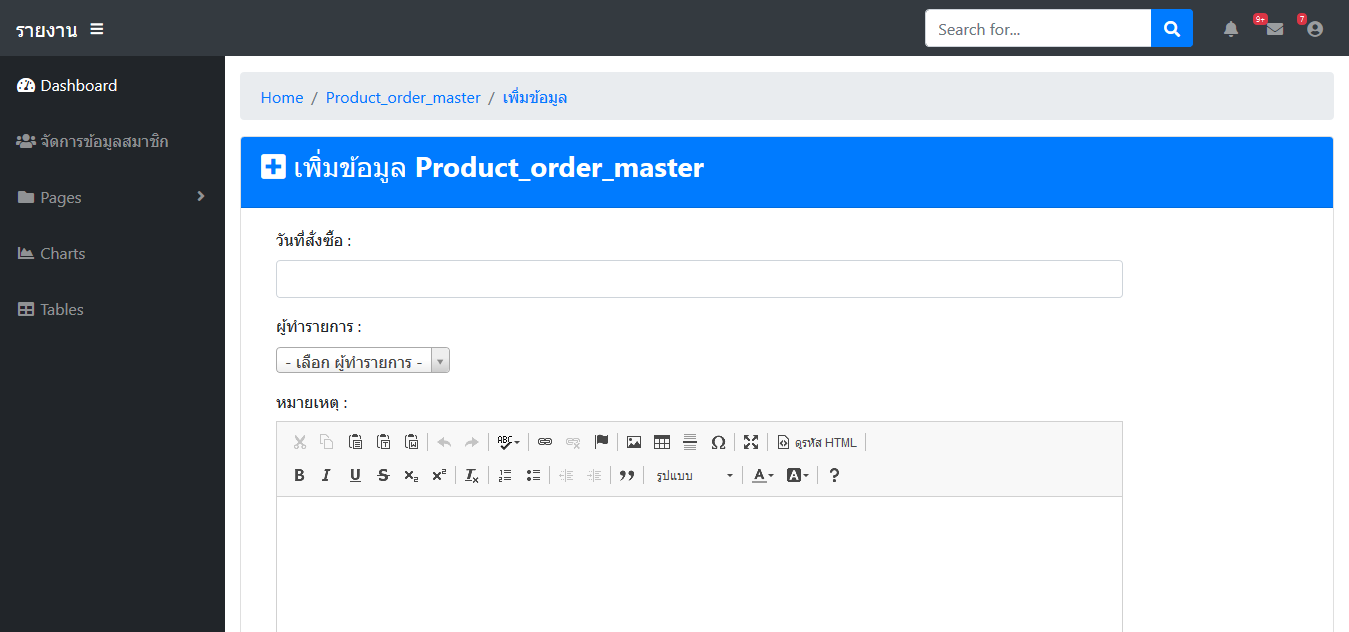1349x632 pixels.
Task: Insert a table into the note field
Action: click(x=662, y=441)
